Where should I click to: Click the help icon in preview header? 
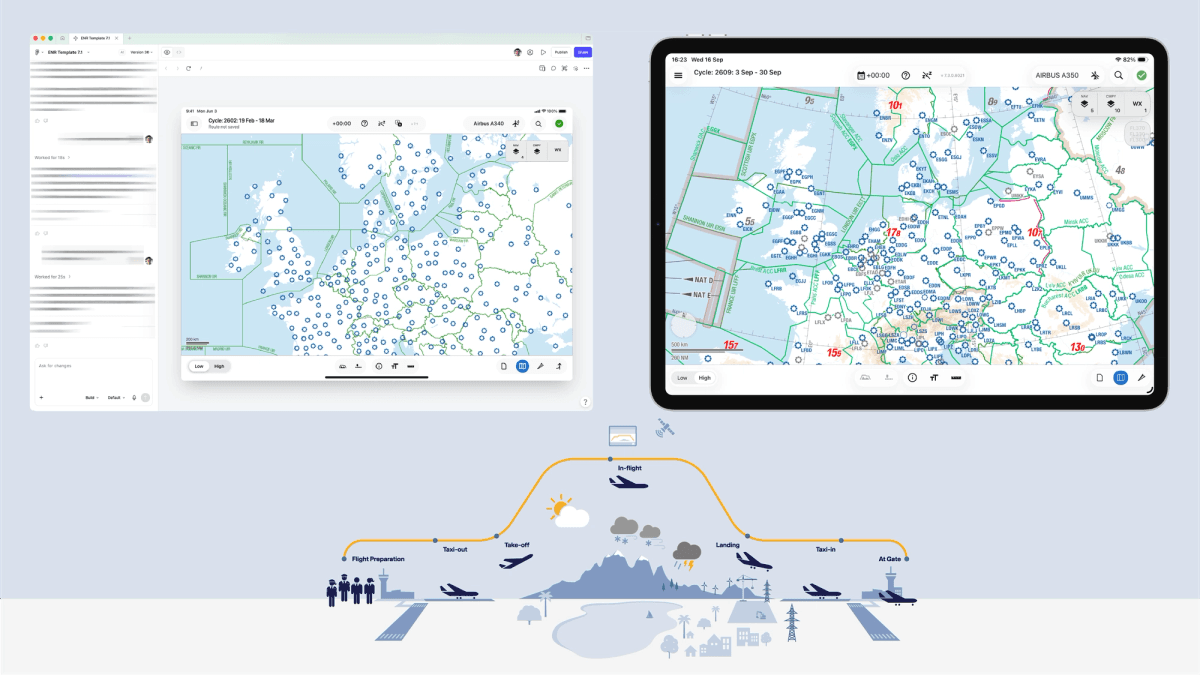point(364,124)
